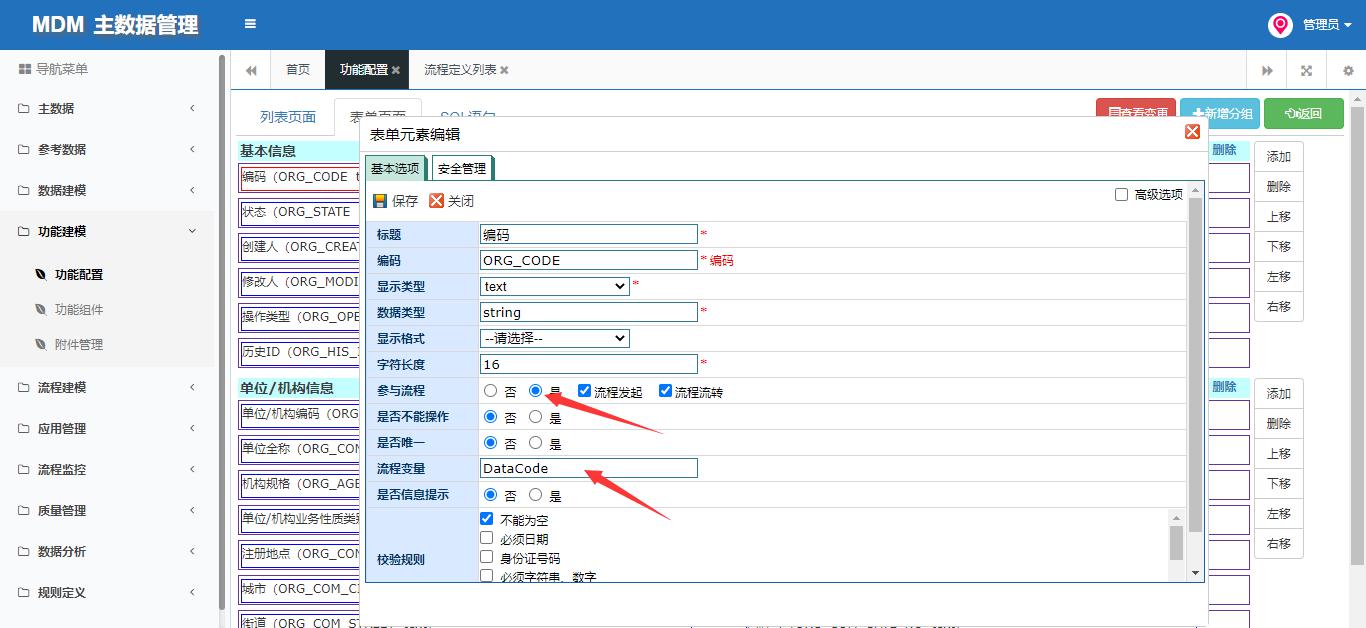
Task: Click the 流程监控 folder icon
Action: pos(24,469)
